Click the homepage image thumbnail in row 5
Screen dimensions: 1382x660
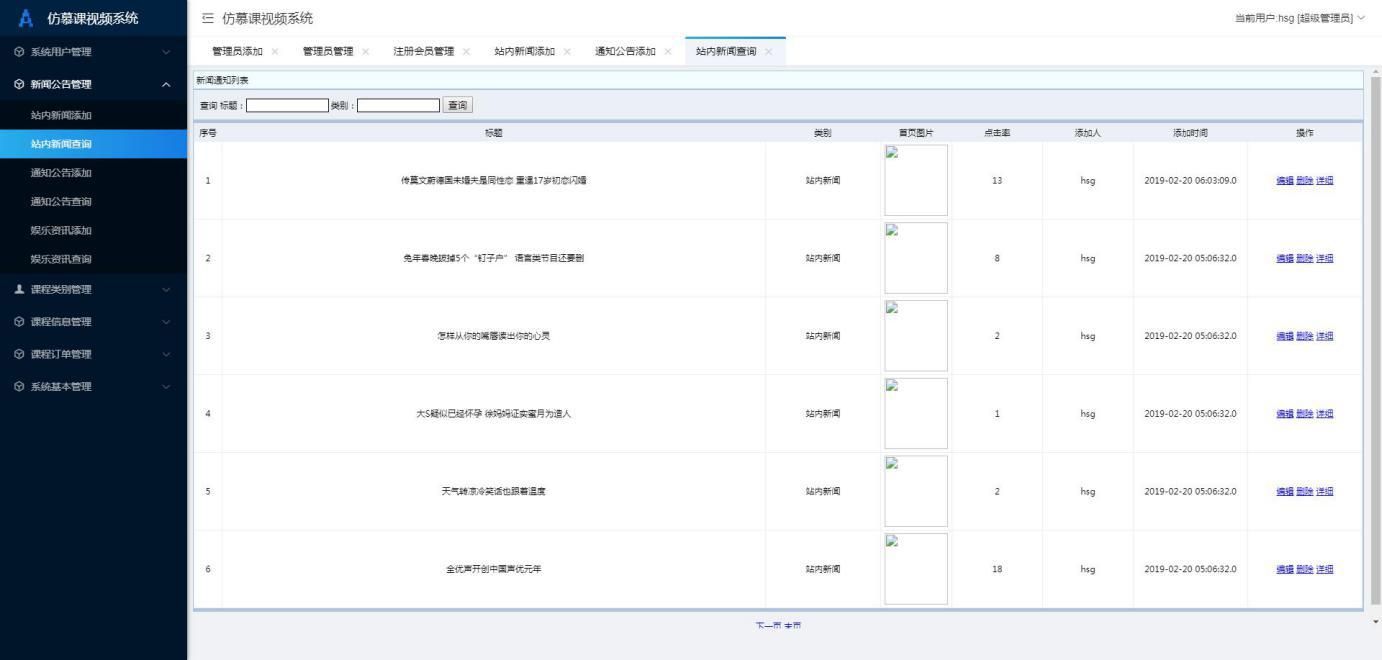point(916,491)
